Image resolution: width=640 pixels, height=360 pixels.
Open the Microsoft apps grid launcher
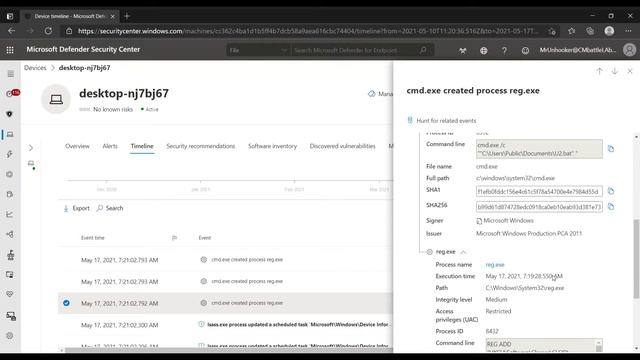point(10,50)
